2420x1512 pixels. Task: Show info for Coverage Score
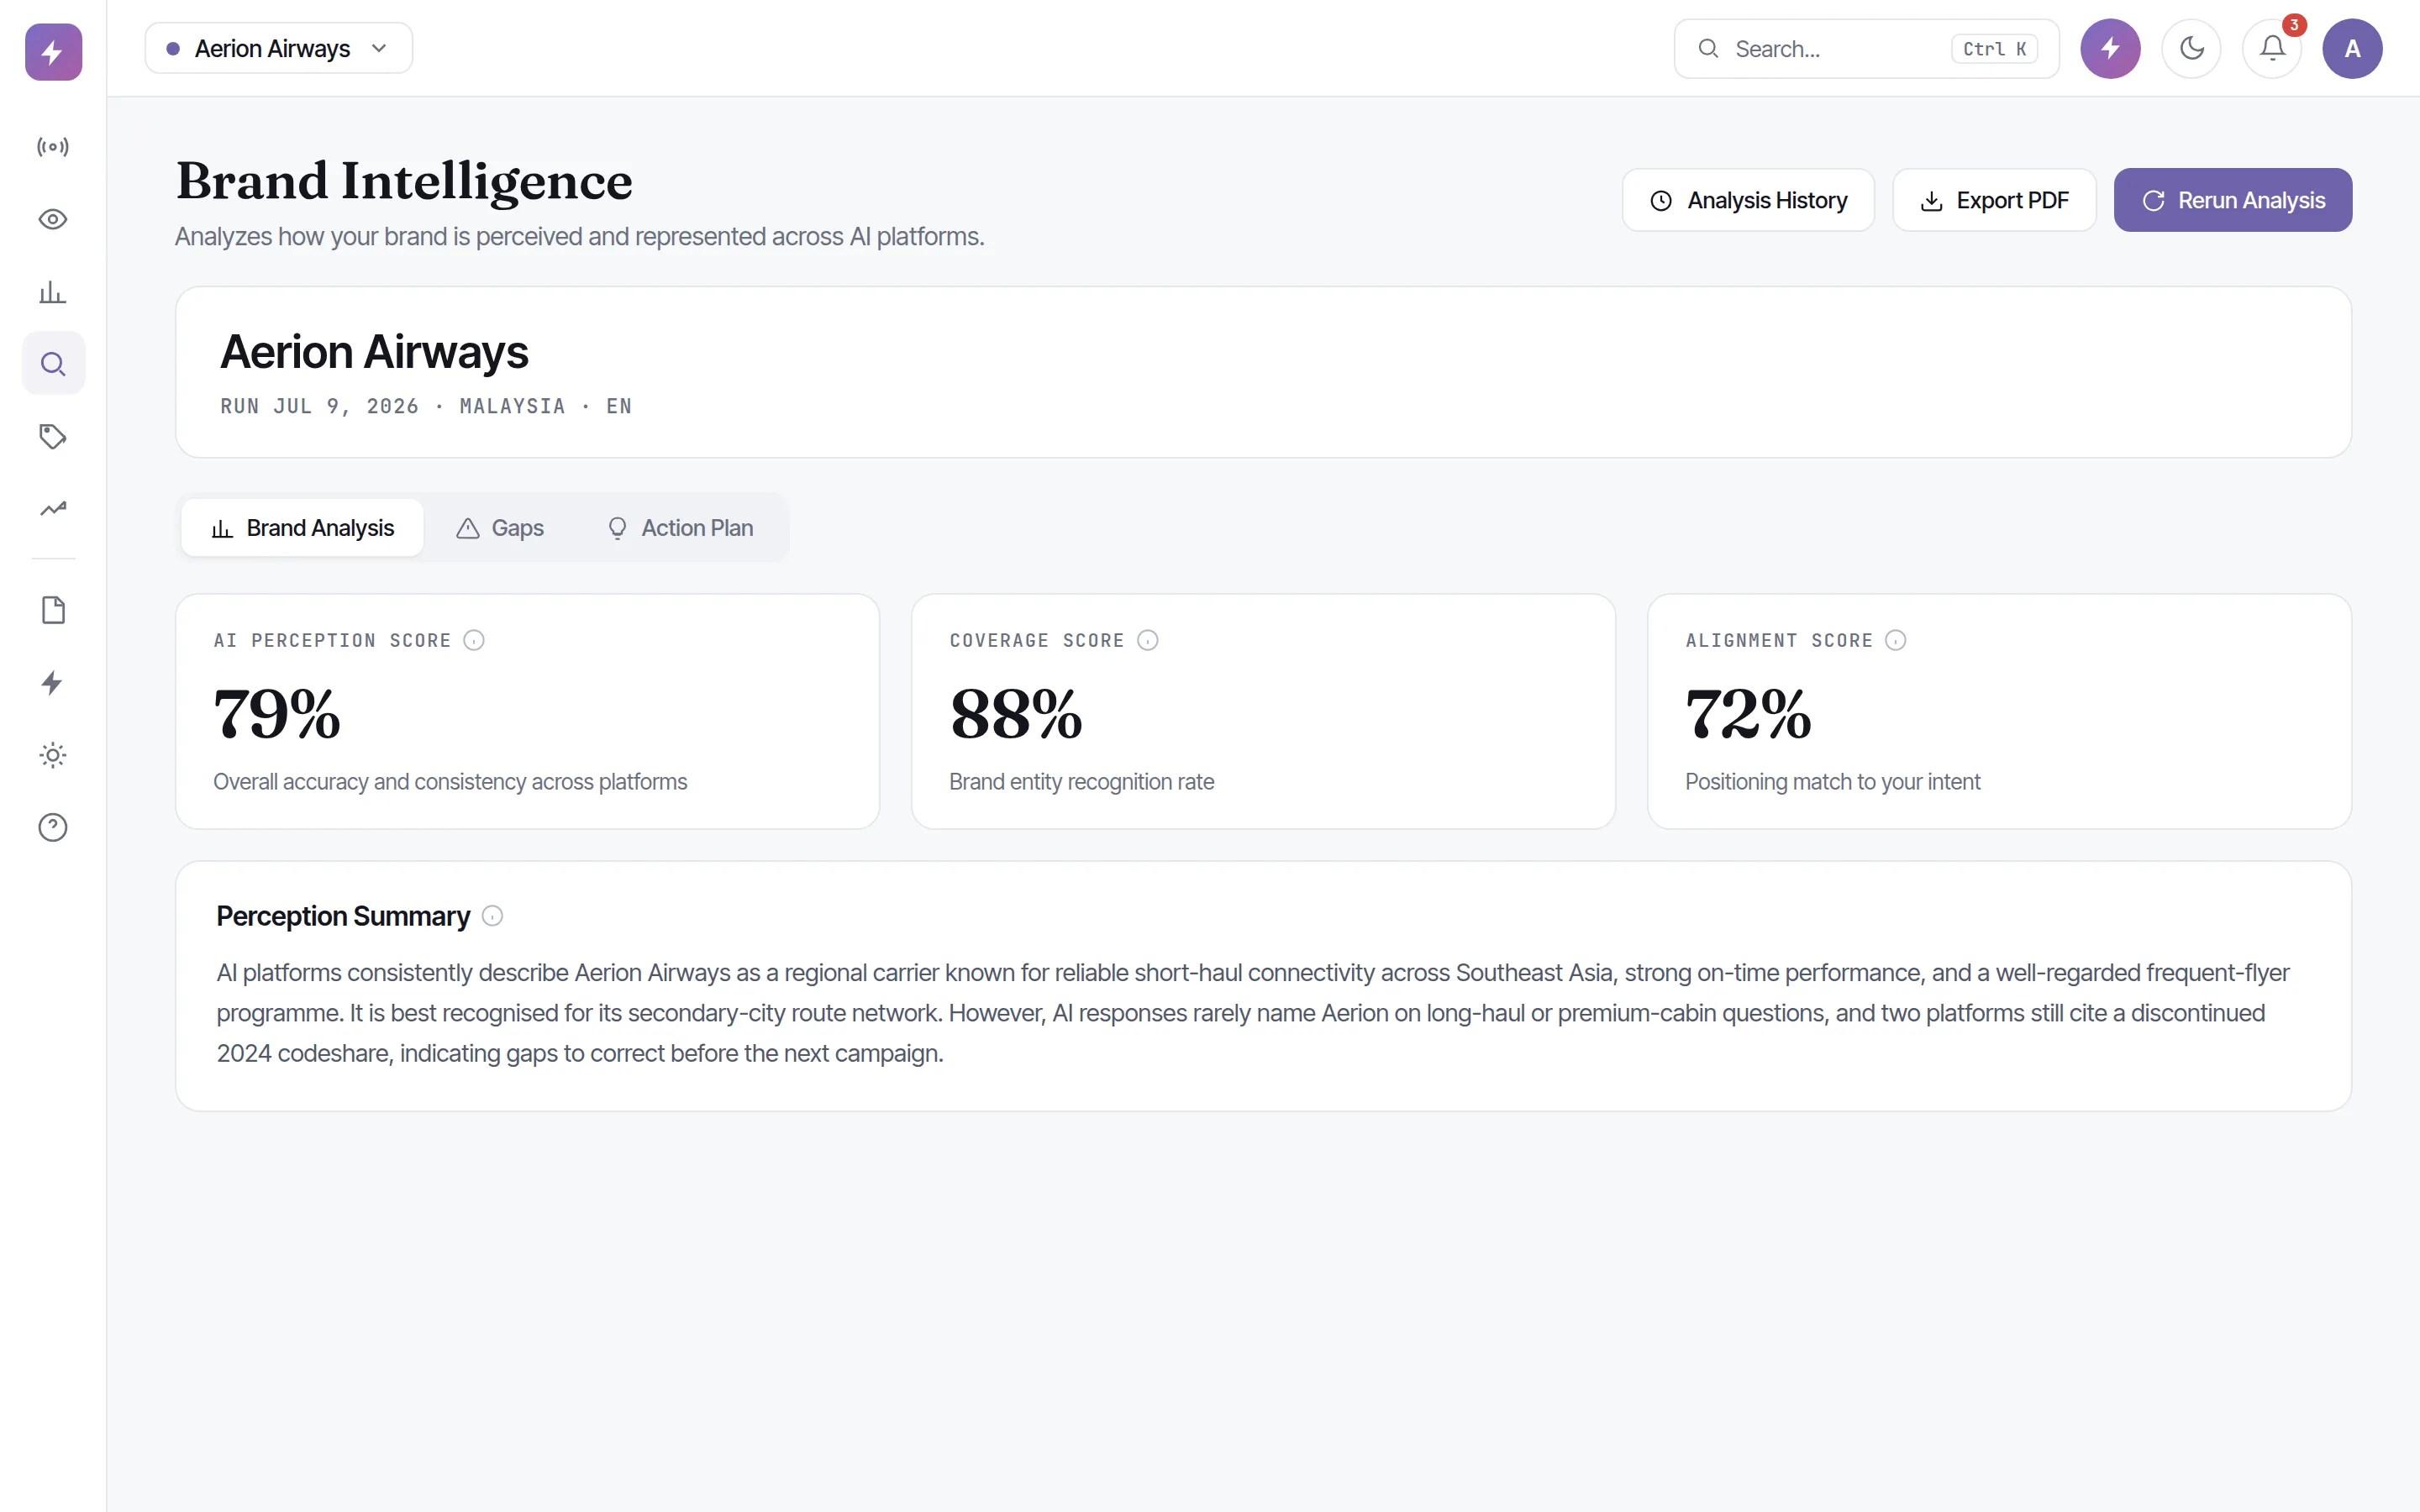(x=1148, y=640)
